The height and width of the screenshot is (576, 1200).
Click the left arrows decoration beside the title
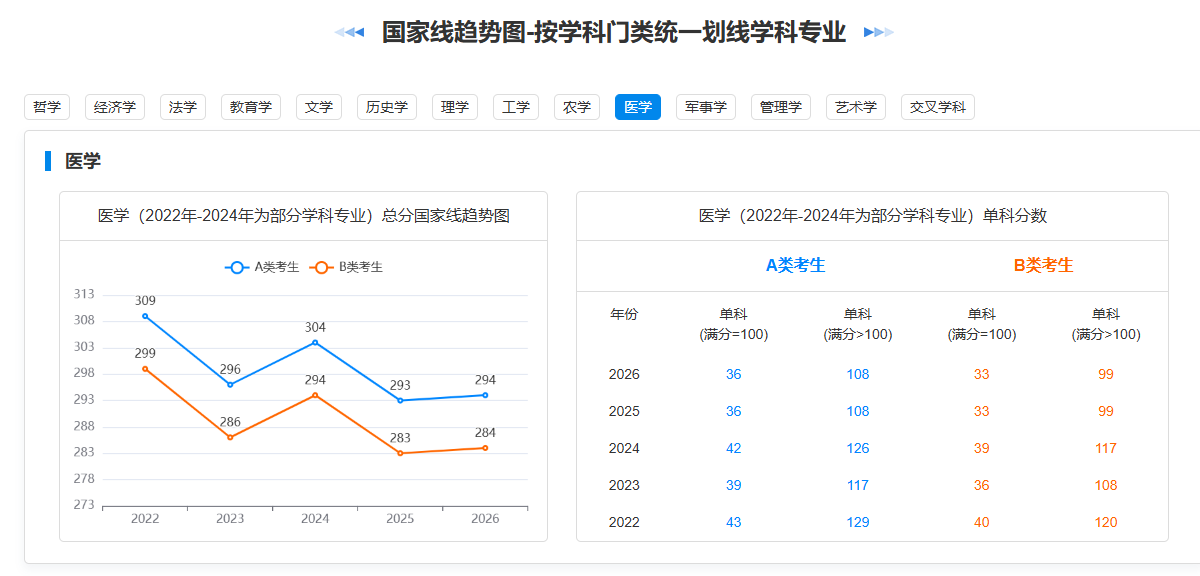(349, 33)
